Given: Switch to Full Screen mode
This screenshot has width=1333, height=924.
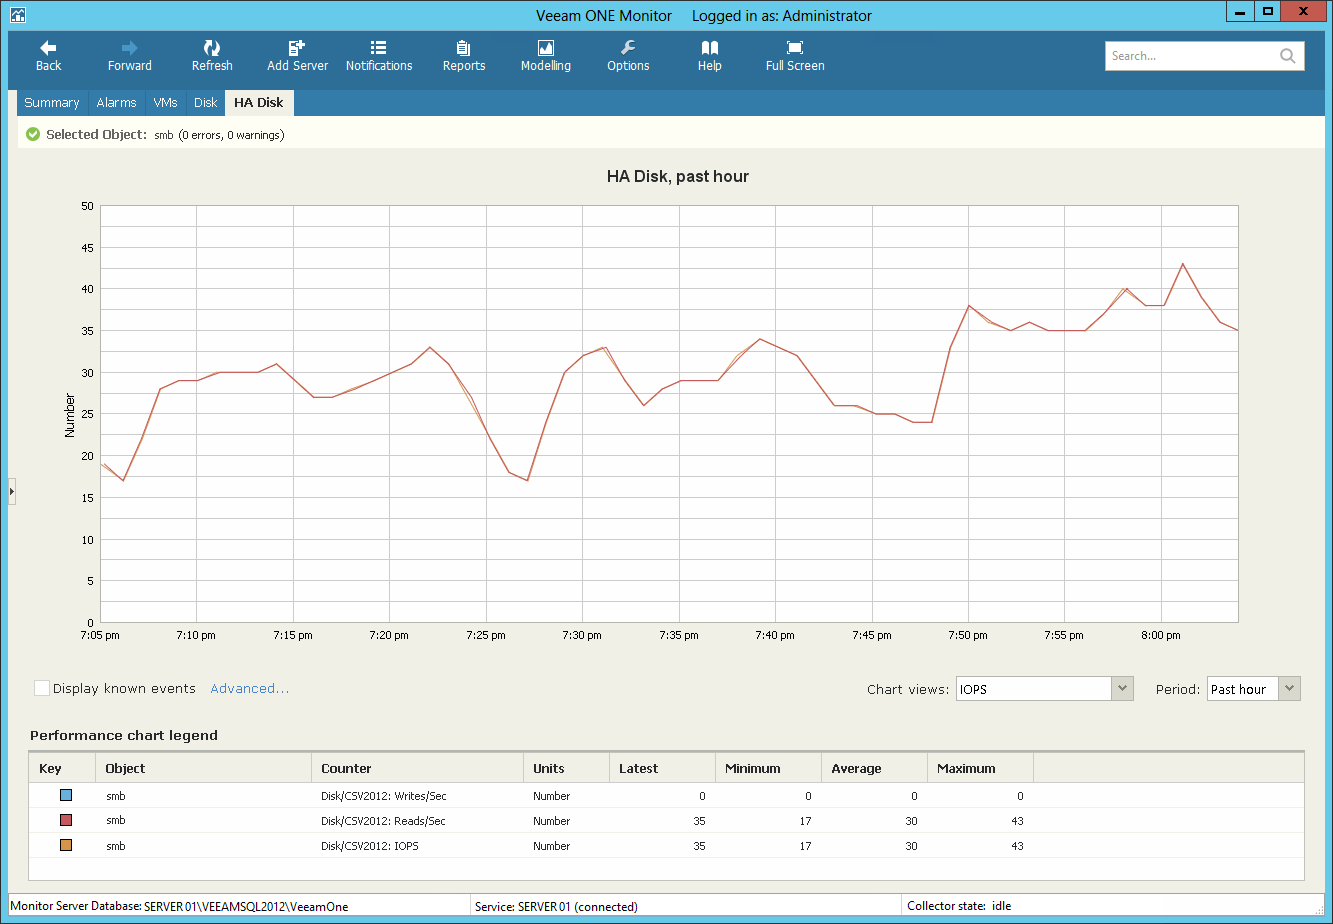Looking at the screenshot, I should pyautogui.click(x=795, y=56).
